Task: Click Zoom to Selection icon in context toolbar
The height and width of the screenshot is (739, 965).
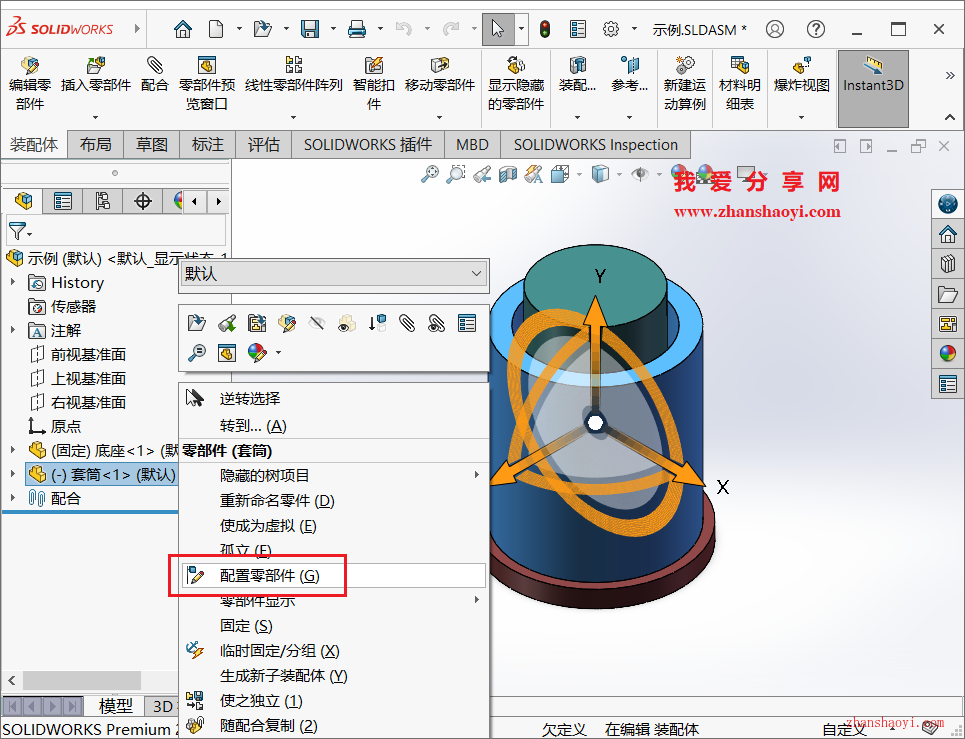Action: [196, 353]
